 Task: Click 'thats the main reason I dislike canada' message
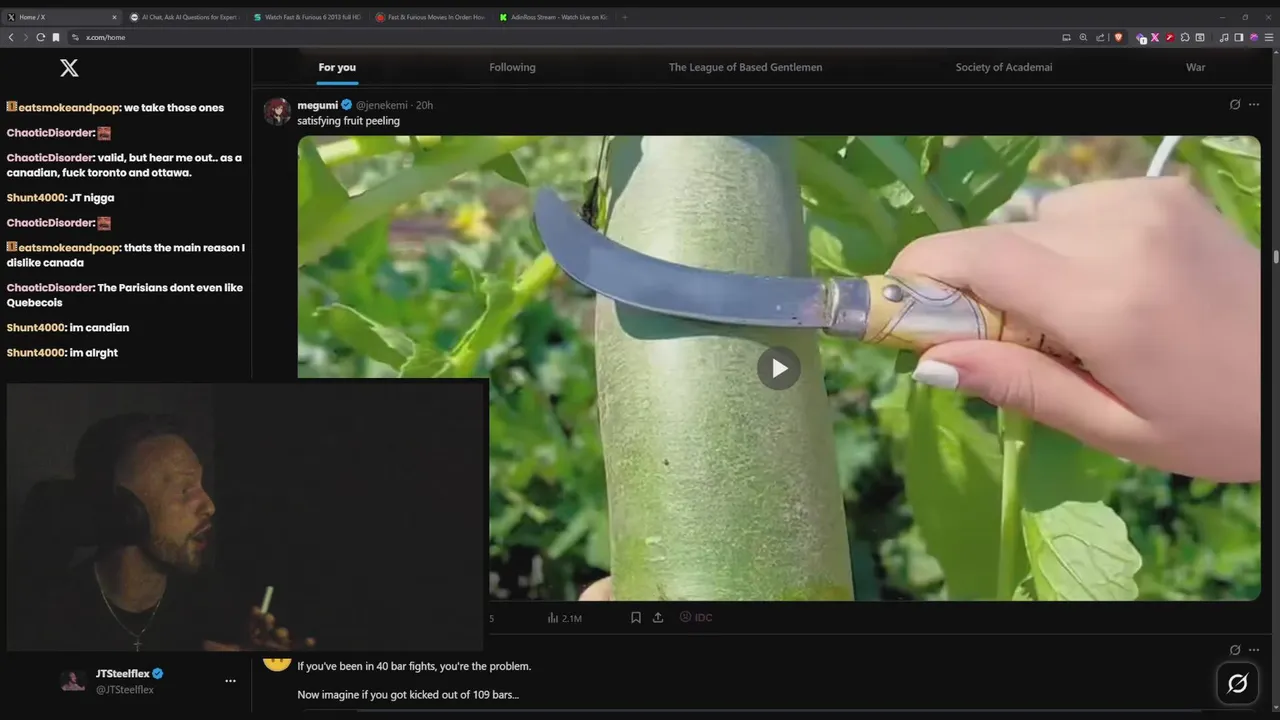[126, 255]
